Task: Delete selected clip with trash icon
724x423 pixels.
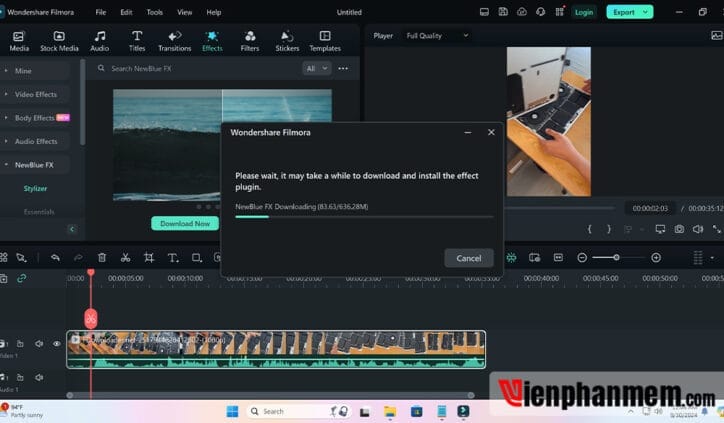Action: click(x=102, y=258)
